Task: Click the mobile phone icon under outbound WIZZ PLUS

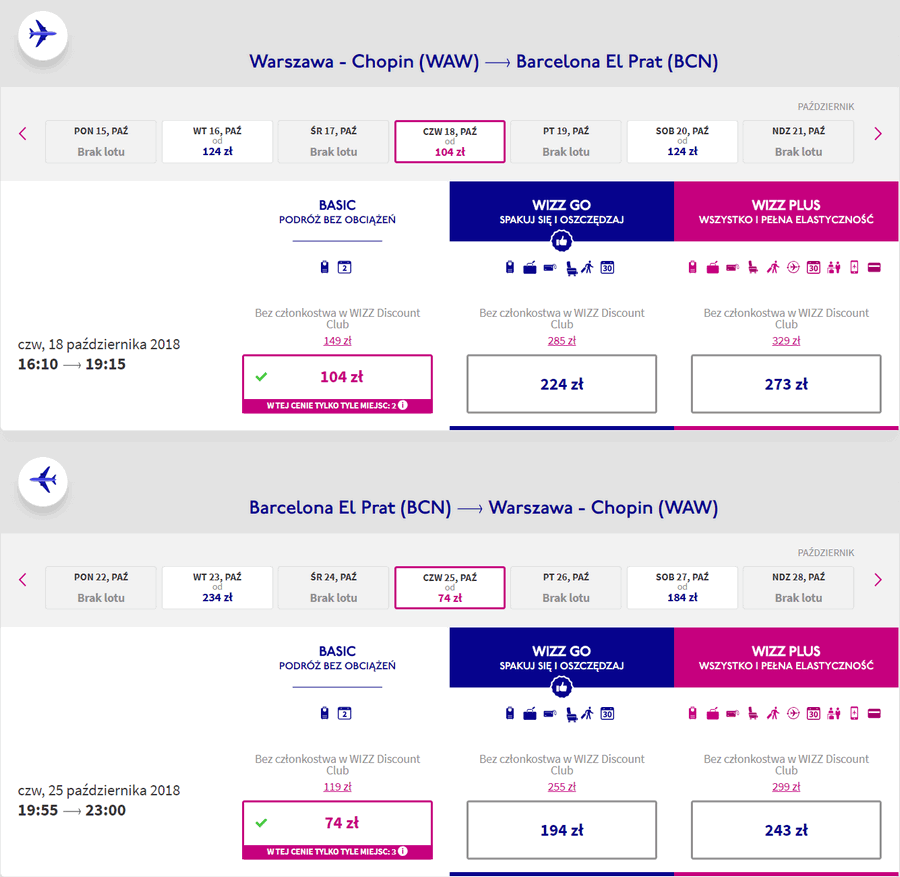Action: pyautogui.click(x=854, y=267)
